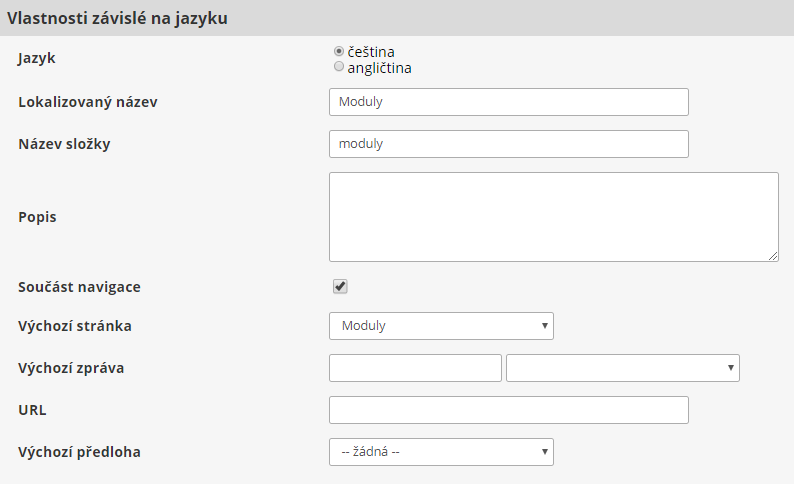Screen dimensions: 794x484
Task: Select the čeština language radio button
Action: pyautogui.click(x=339, y=51)
